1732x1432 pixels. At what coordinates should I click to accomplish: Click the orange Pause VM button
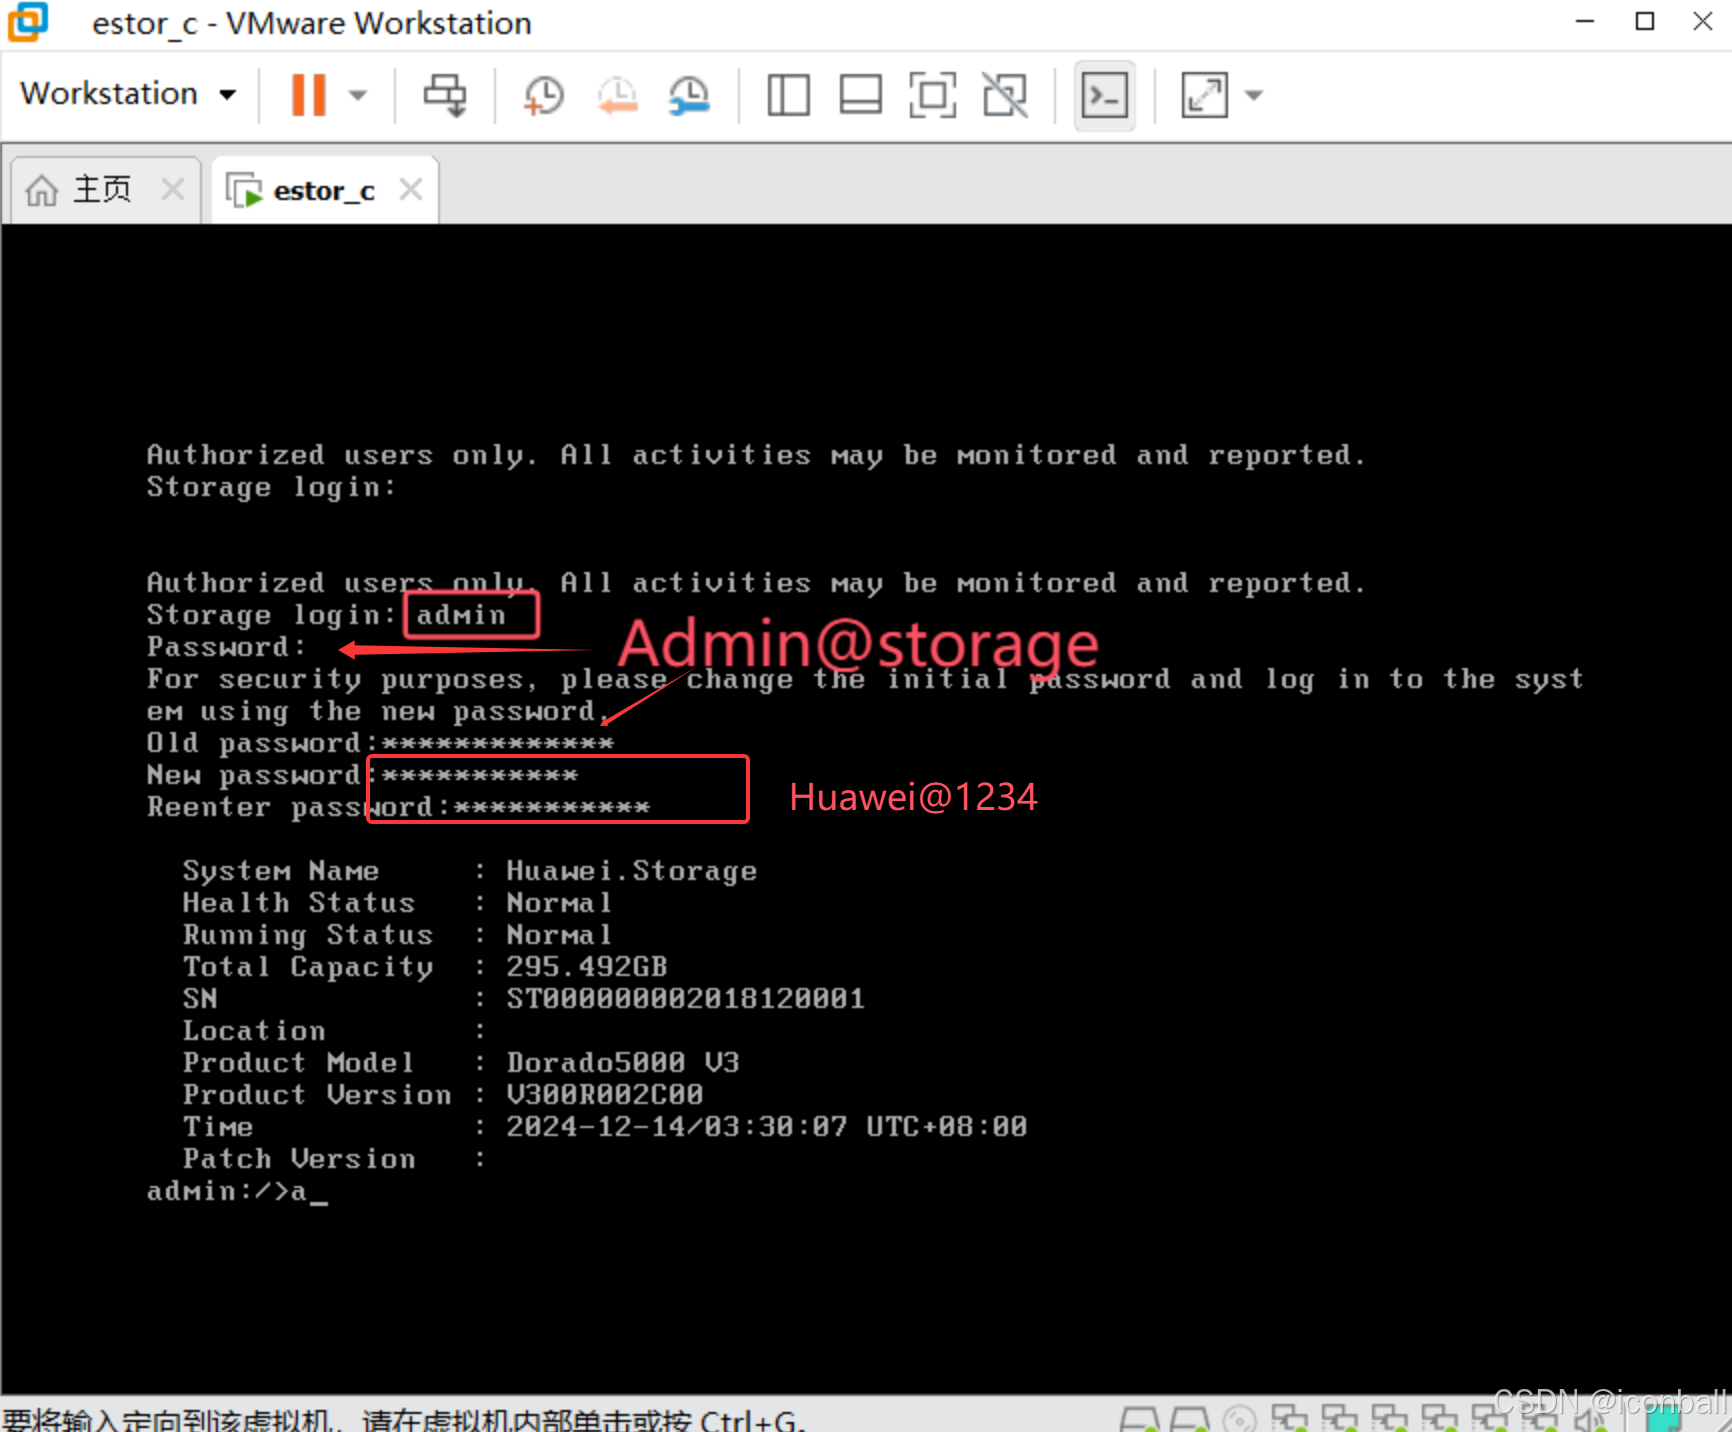308,95
